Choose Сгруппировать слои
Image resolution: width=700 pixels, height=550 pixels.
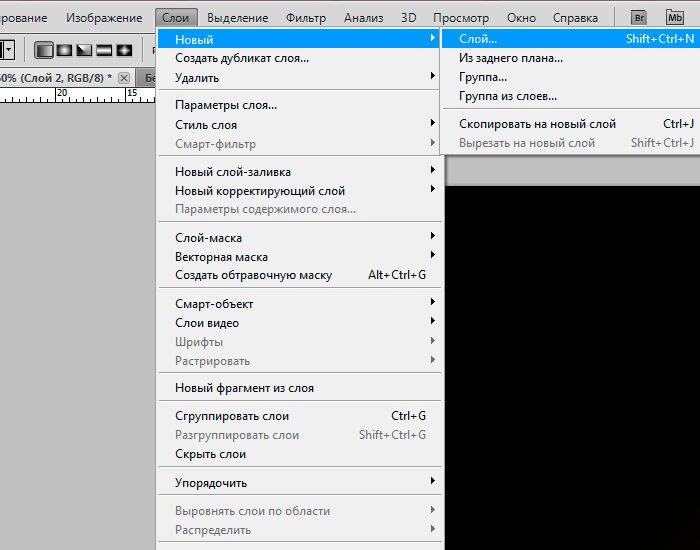[232, 416]
